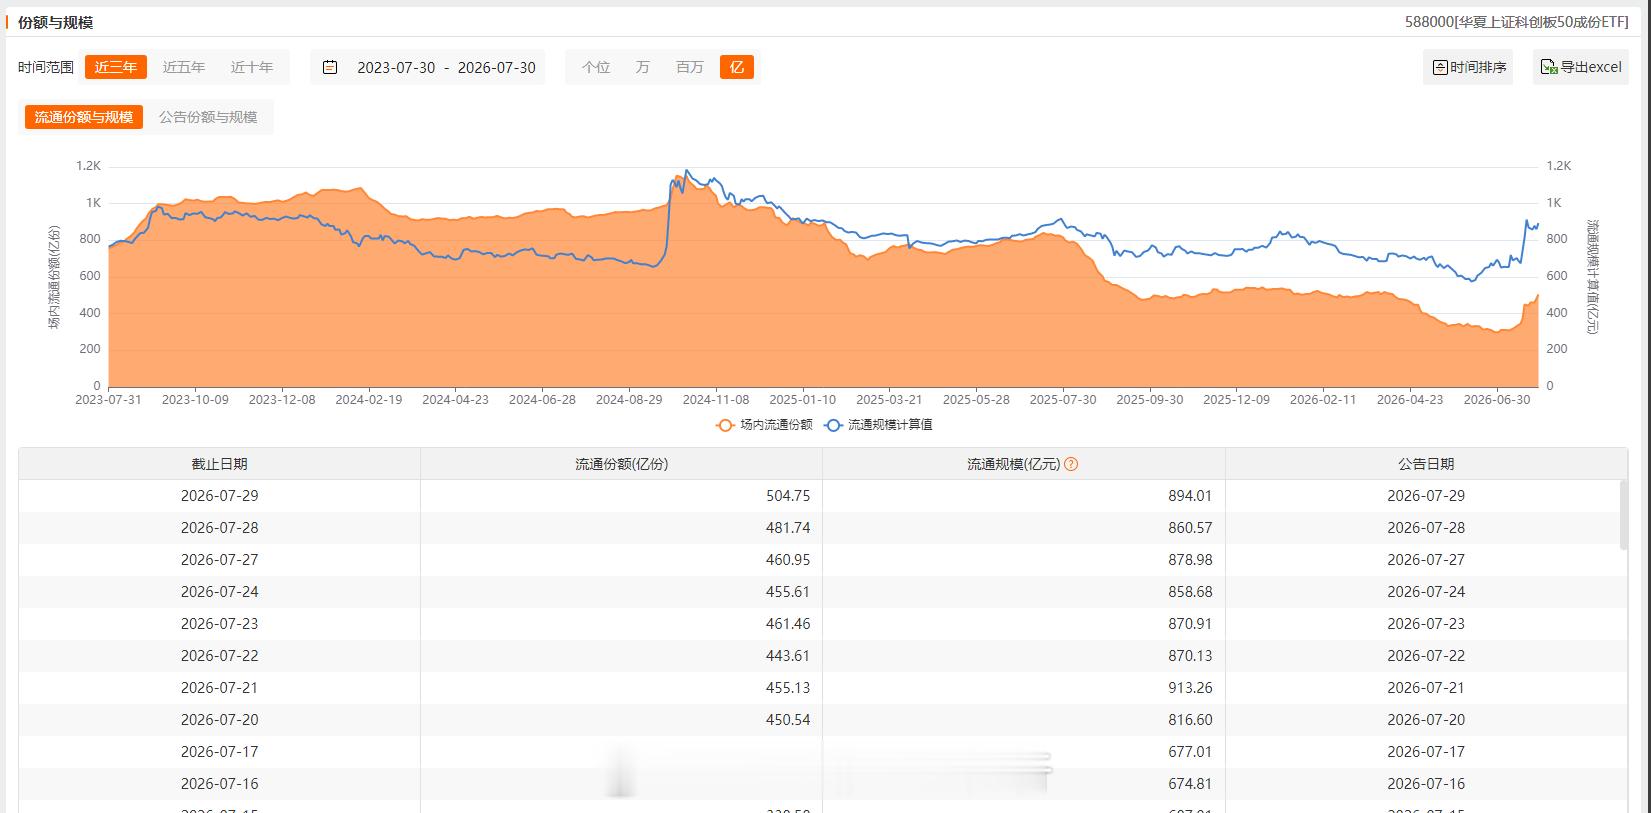1651x813 pixels.
Task: Click chart axis date 2024-11-08
Action: pos(716,399)
